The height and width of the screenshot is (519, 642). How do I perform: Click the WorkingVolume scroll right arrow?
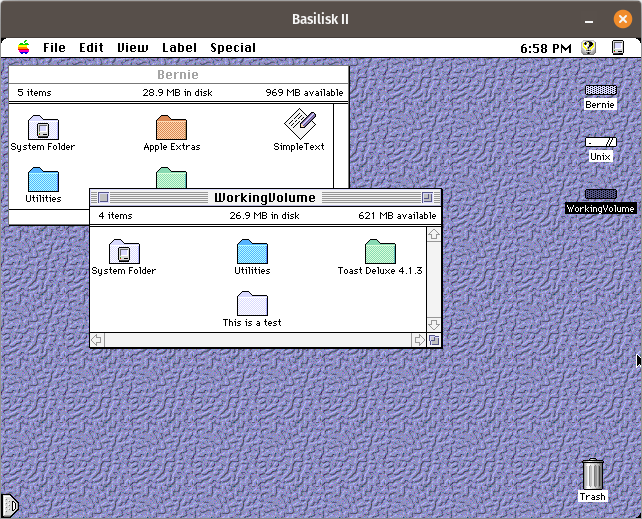[x=418, y=340]
